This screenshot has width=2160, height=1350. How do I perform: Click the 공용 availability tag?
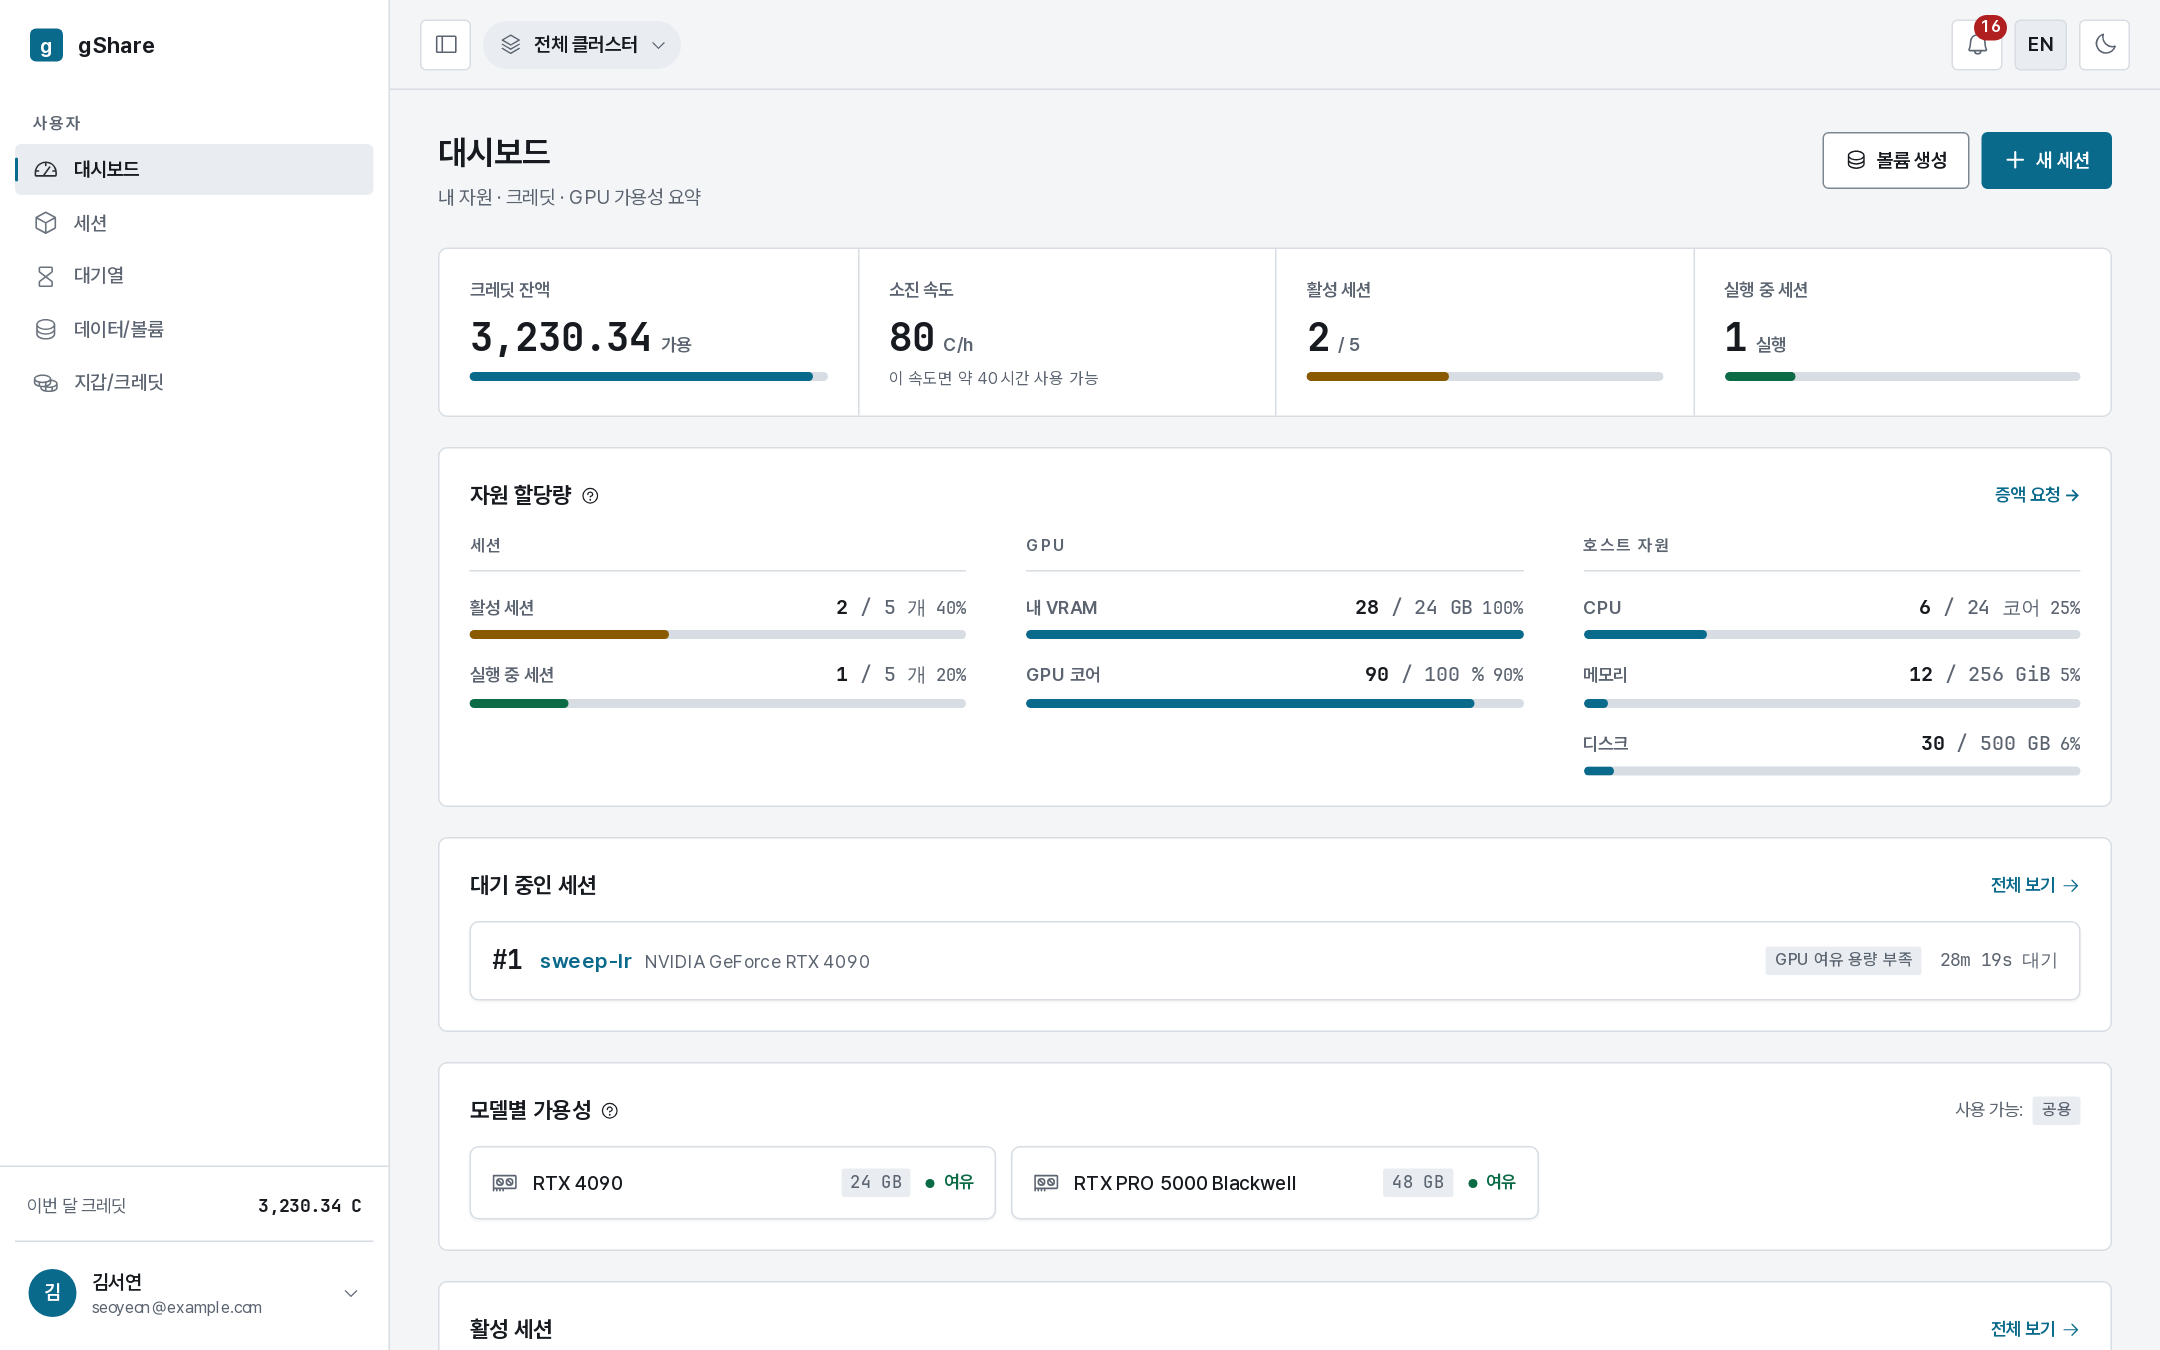[2056, 1110]
